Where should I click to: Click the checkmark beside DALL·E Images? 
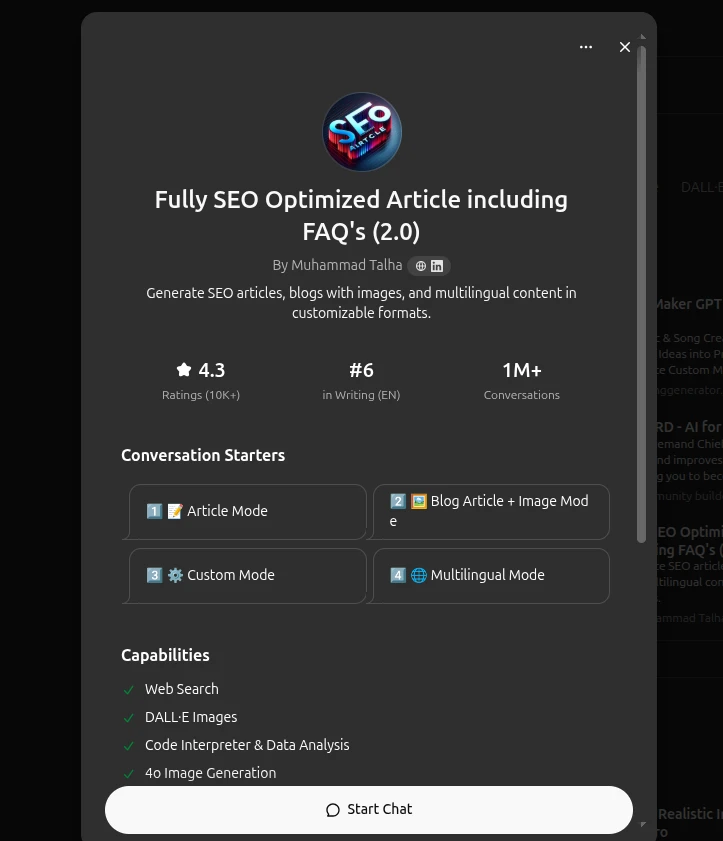pyautogui.click(x=129, y=718)
